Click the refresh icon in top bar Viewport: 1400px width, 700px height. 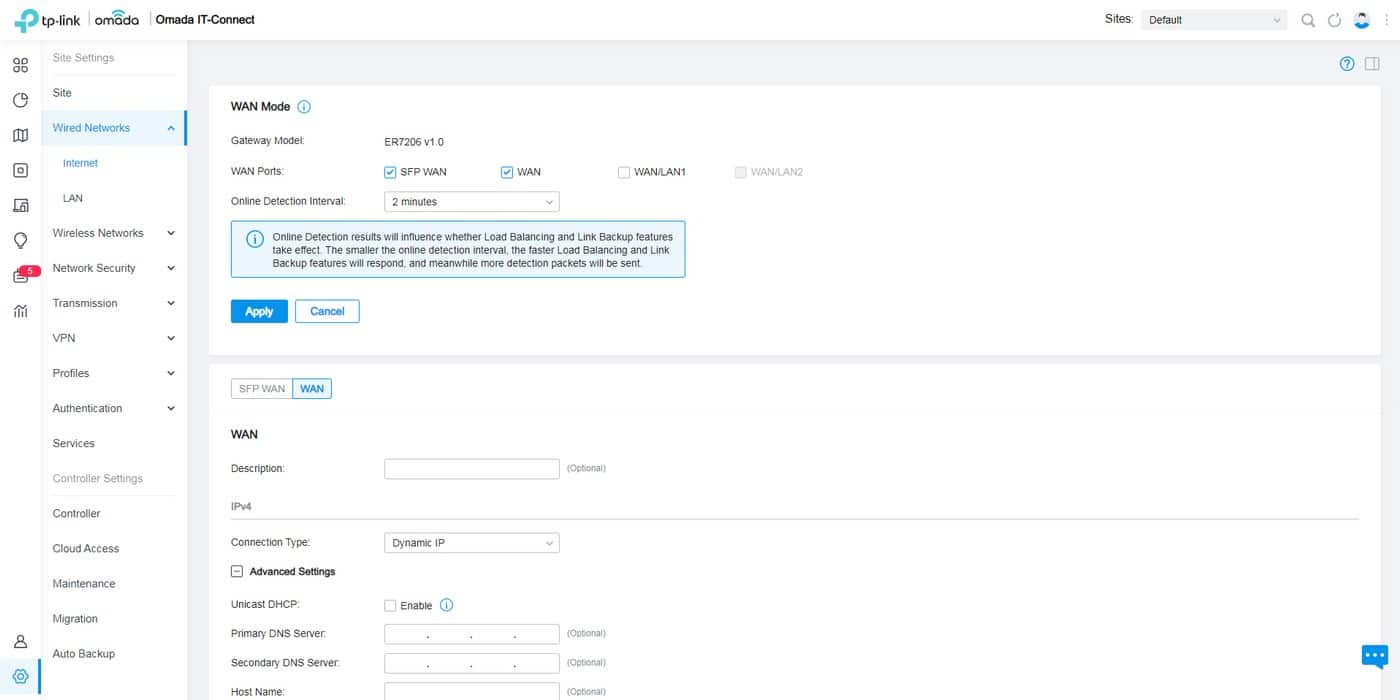(x=1334, y=20)
